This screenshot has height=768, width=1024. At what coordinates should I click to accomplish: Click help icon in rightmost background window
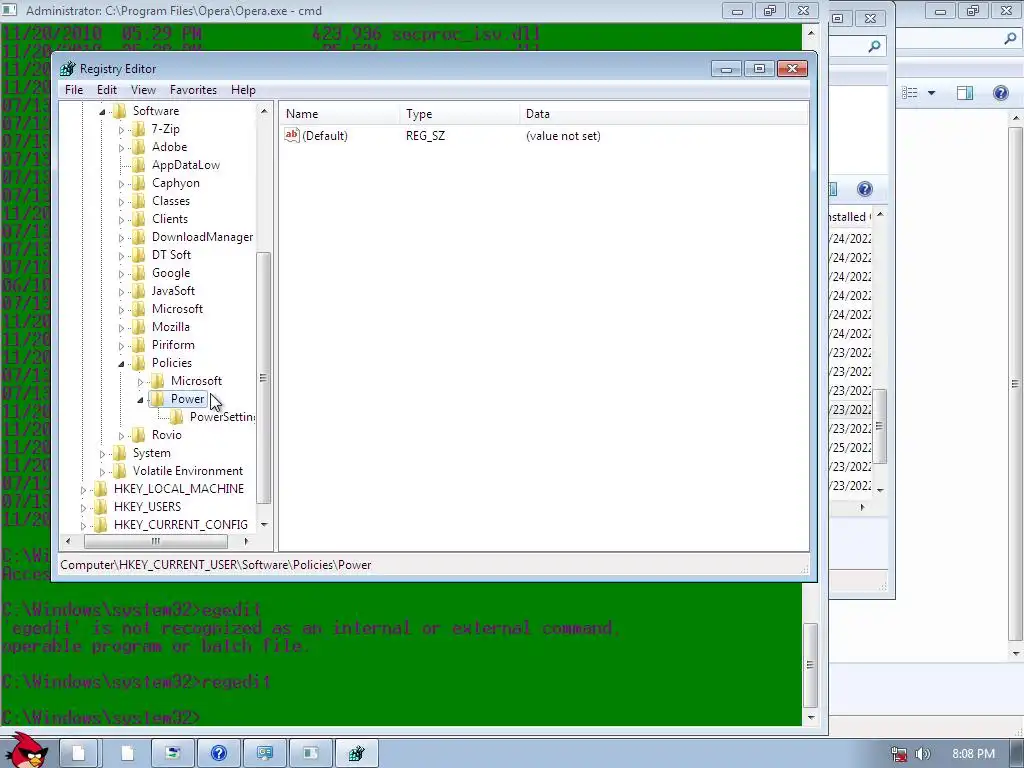click(x=1000, y=93)
